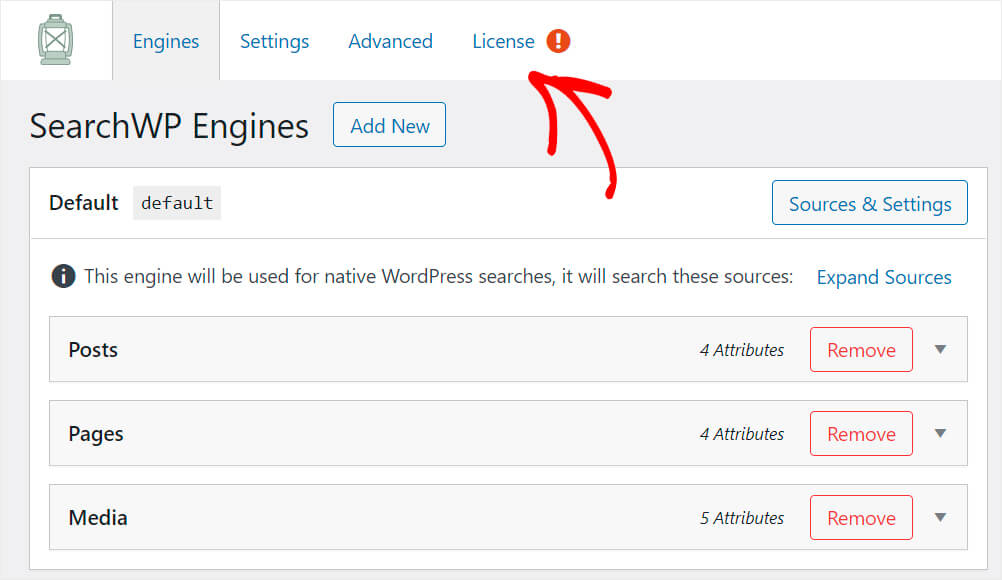1002x580 pixels.
Task: Click the 'default' engine slug label
Action: tap(177, 203)
